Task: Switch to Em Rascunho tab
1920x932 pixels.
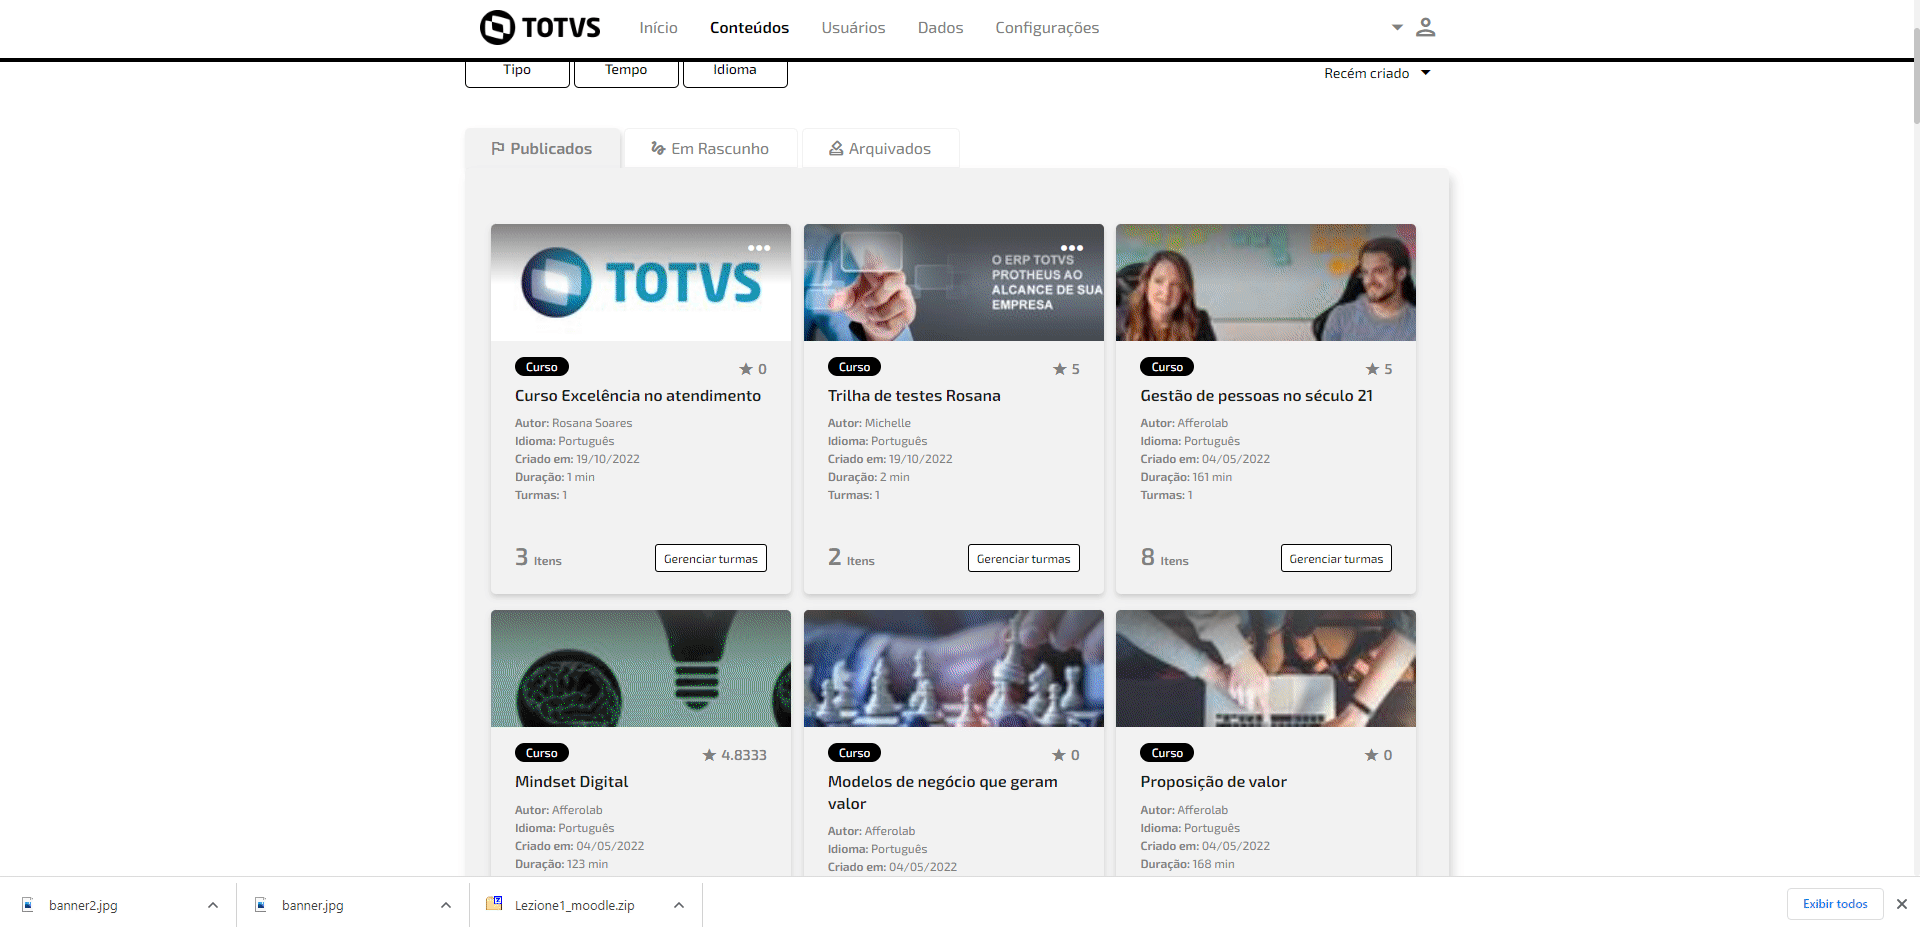Action: [x=710, y=148]
